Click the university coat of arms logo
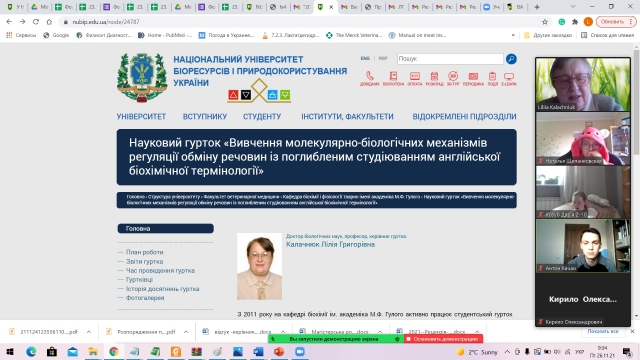Viewport: 640px width, 360px height. (x=142, y=77)
